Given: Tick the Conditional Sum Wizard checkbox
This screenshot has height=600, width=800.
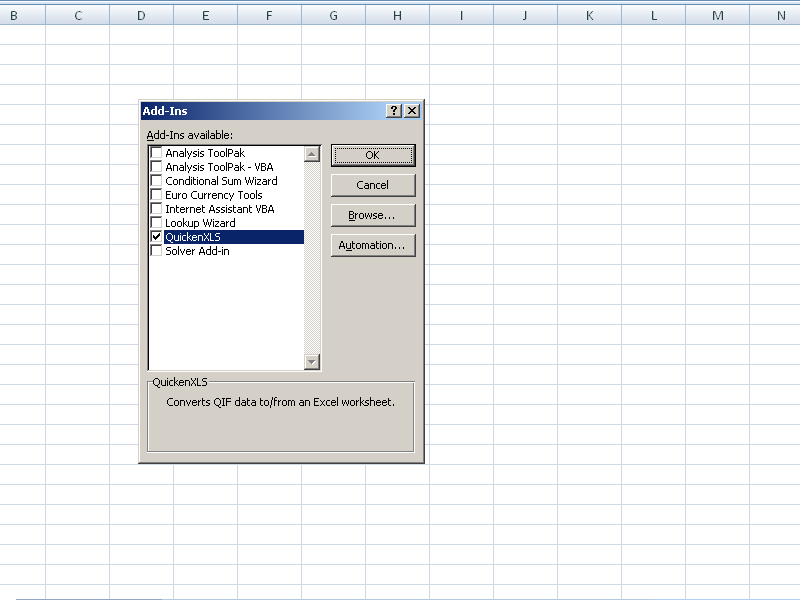Looking at the screenshot, I should (156, 181).
